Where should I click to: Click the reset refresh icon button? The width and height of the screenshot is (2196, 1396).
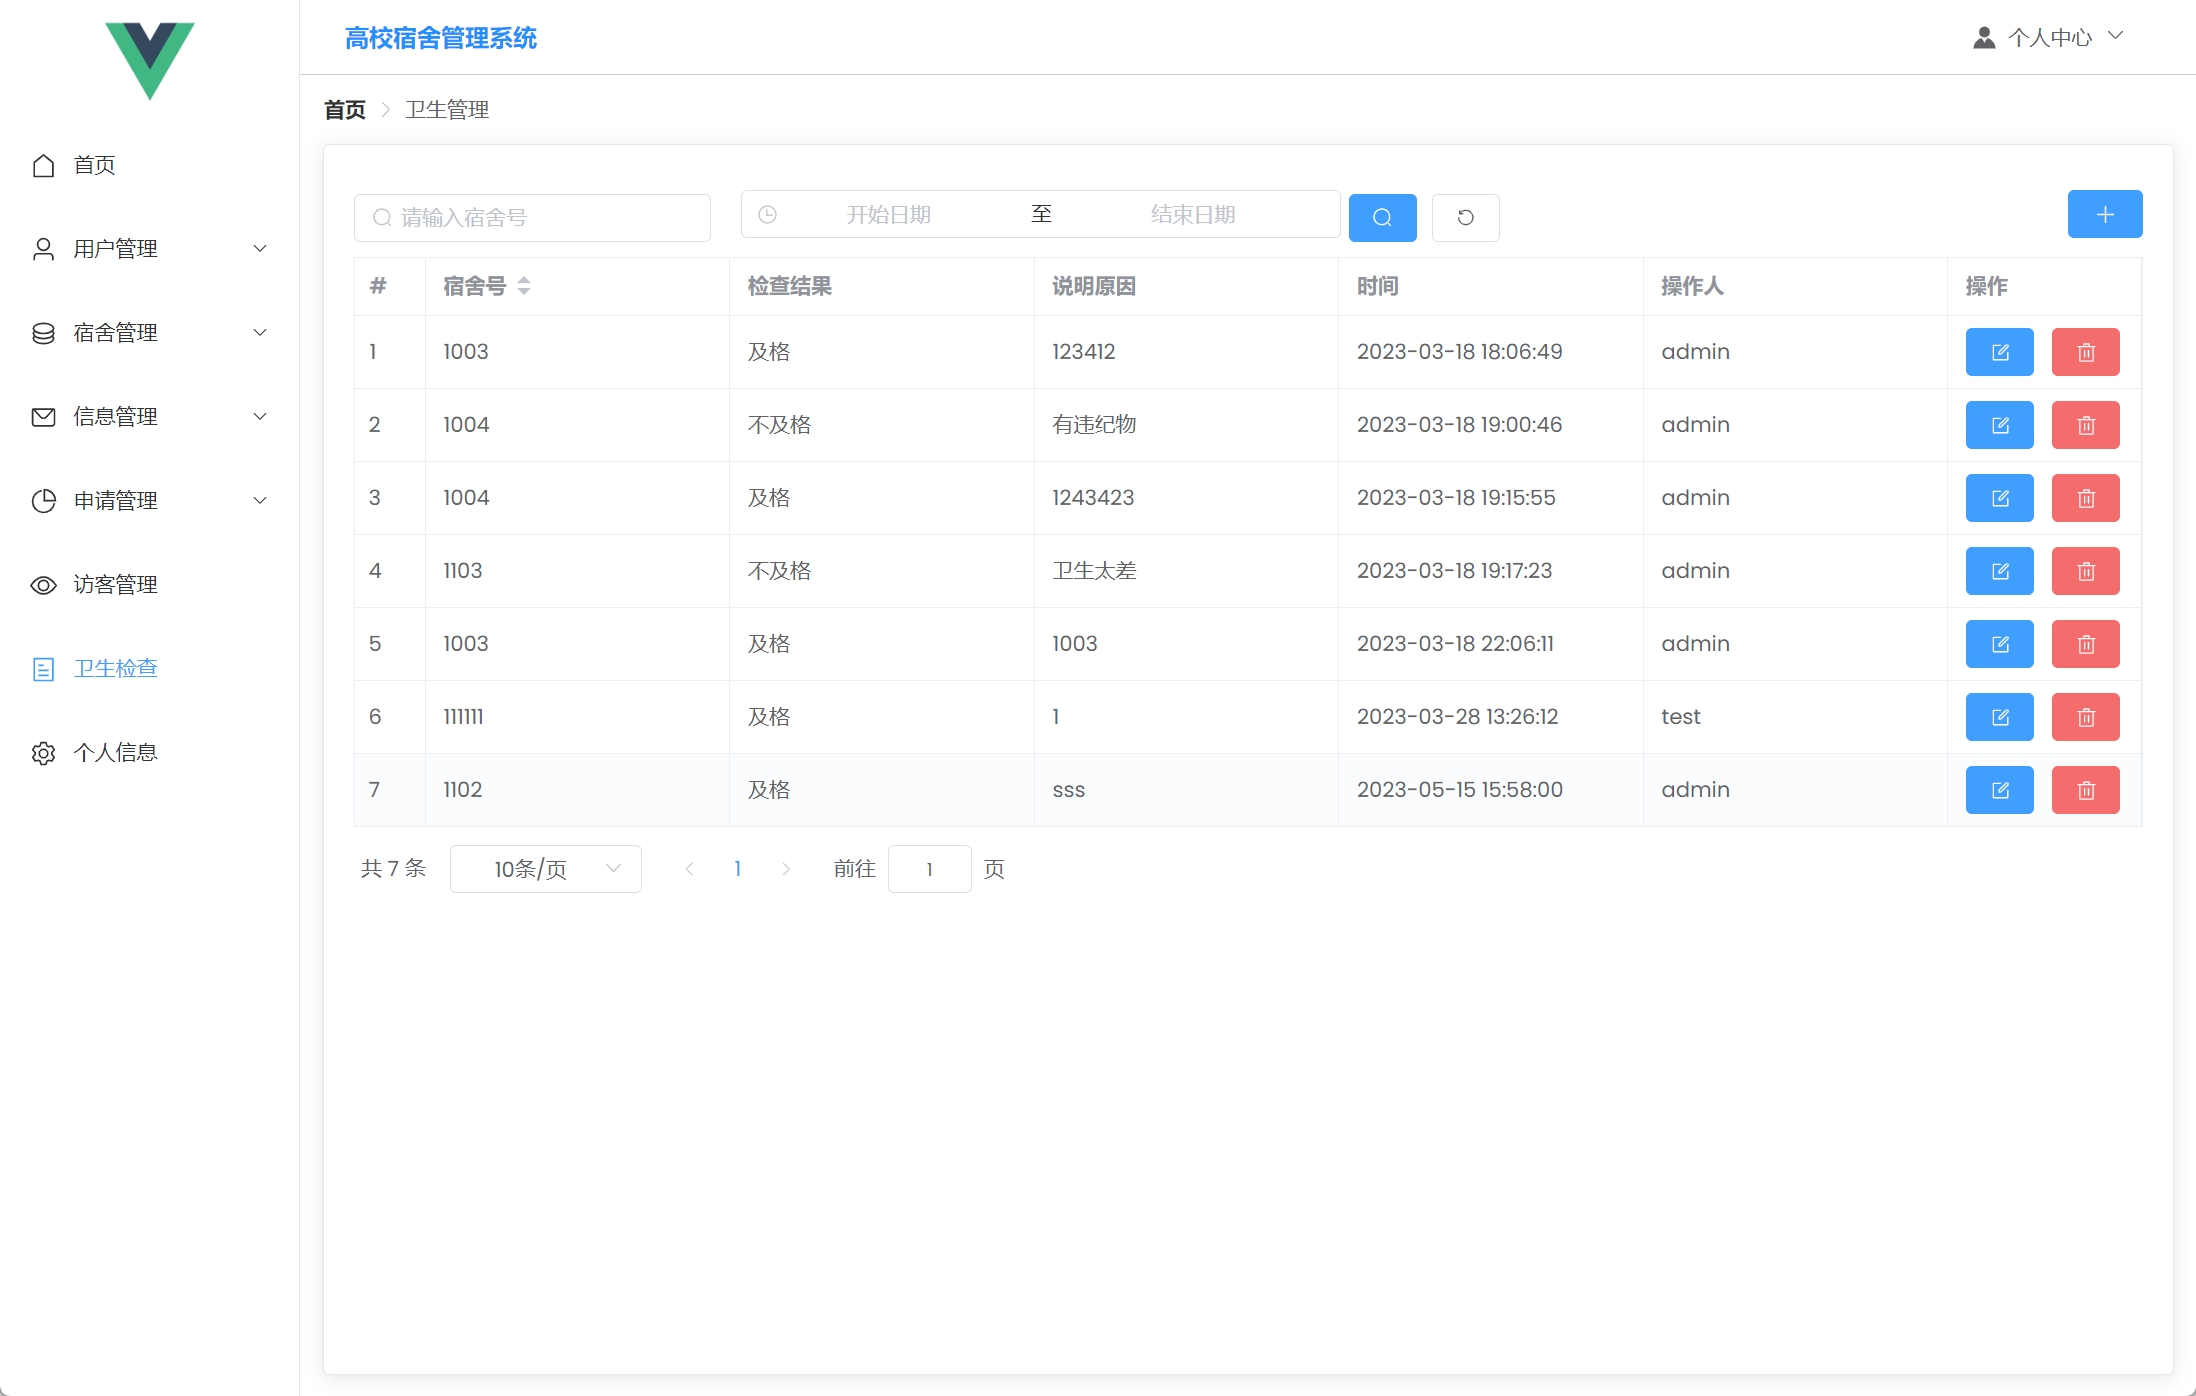pyautogui.click(x=1465, y=217)
